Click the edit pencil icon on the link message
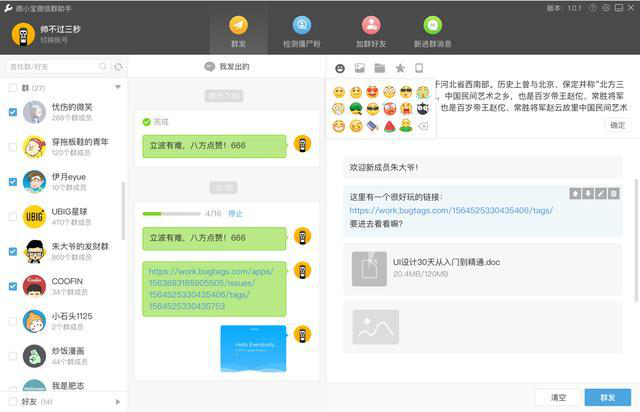Image resolution: width=640 pixels, height=412 pixels. pyautogui.click(x=601, y=193)
